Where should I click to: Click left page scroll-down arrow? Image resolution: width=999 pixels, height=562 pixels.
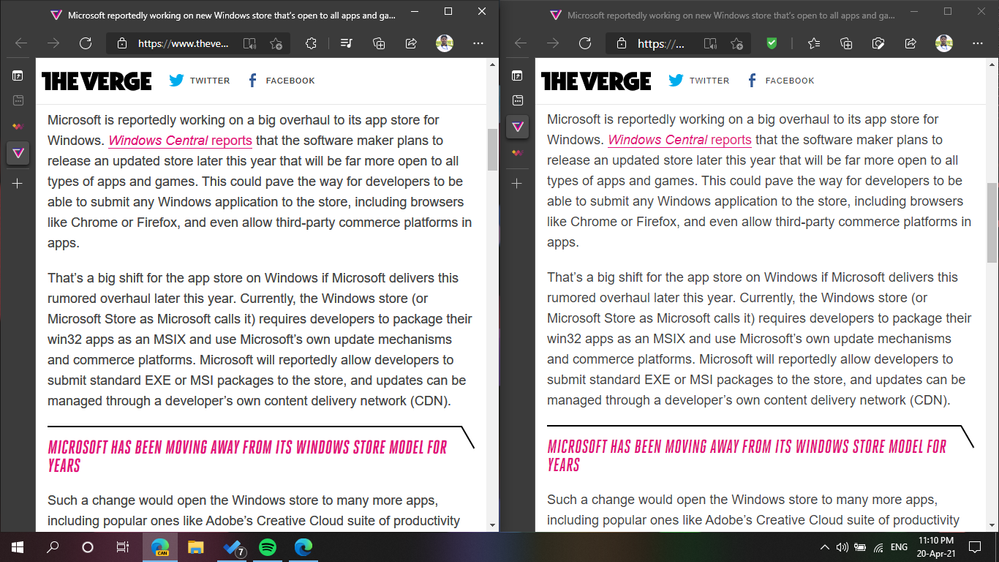coord(492,525)
